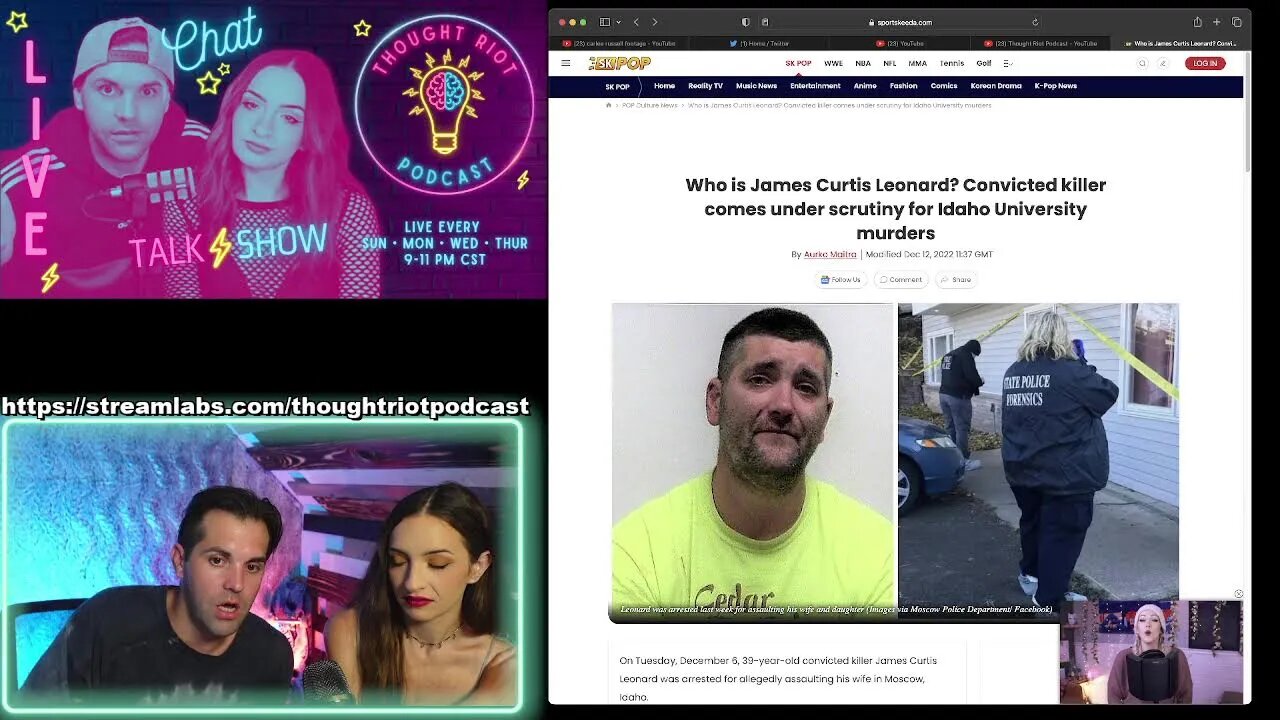Show the tab overview icon
The width and height of the screenshot is (1280, 720).
1237,22
